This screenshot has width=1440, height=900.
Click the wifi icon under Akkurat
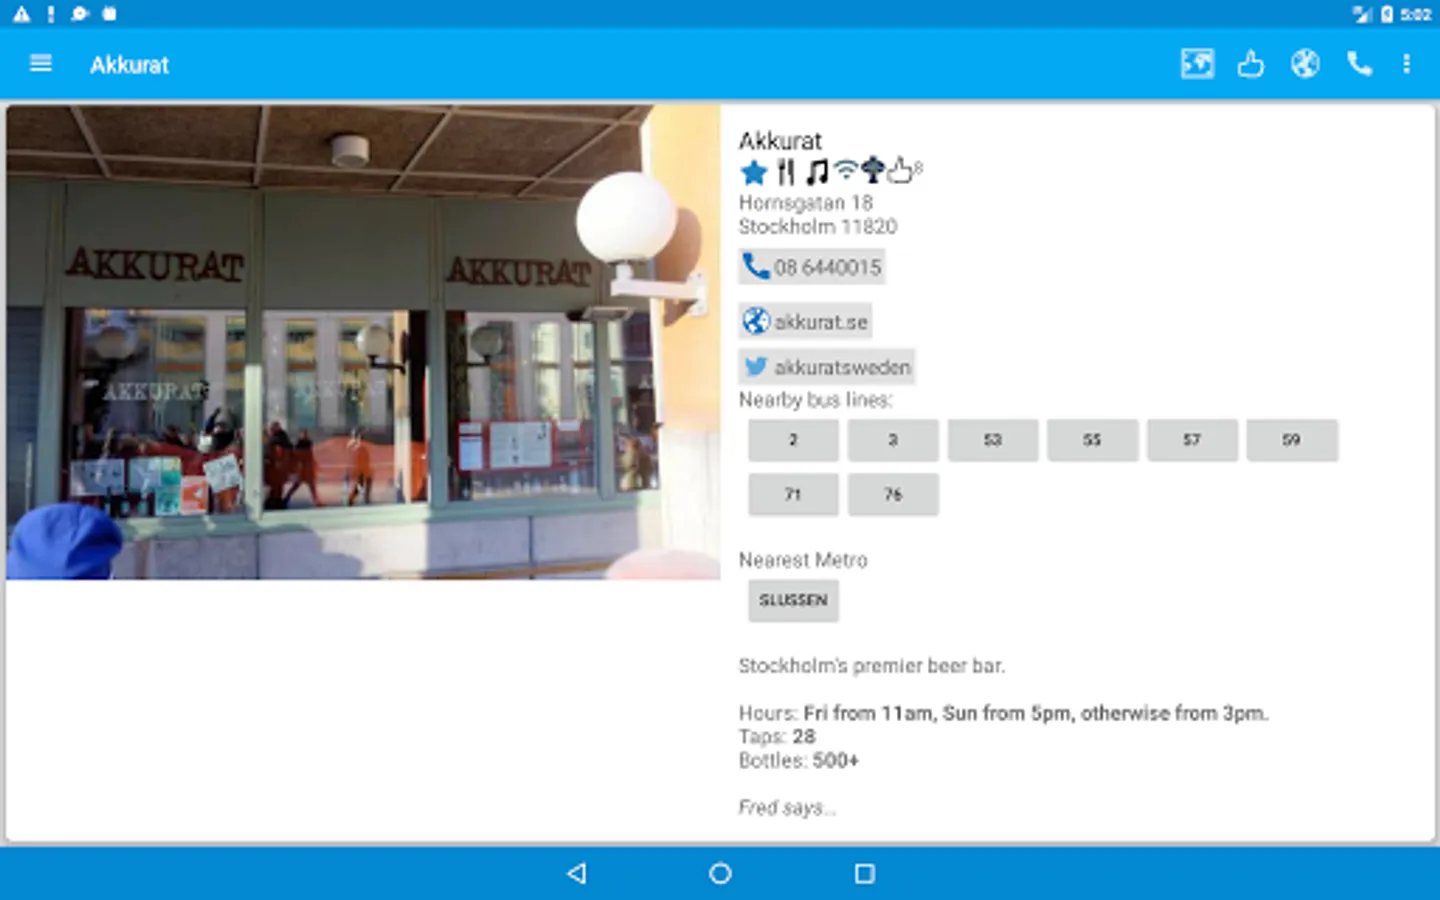846,170
